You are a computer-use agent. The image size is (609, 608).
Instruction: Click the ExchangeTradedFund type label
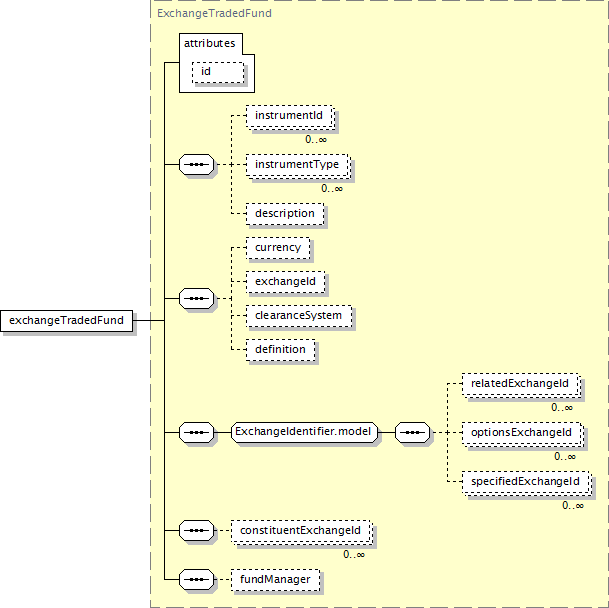click(x=214, y=14)
